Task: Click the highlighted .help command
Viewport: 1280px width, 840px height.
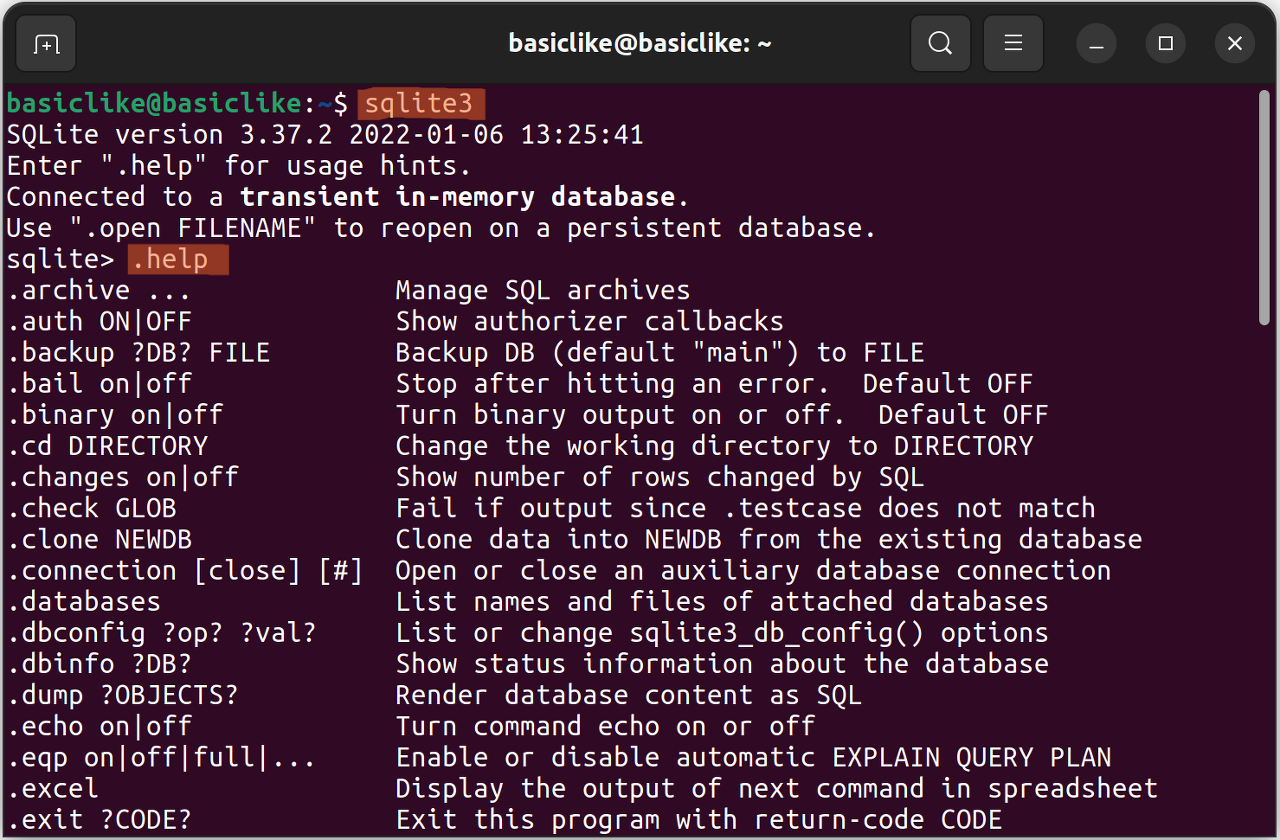Action: [x=177, y=259]
